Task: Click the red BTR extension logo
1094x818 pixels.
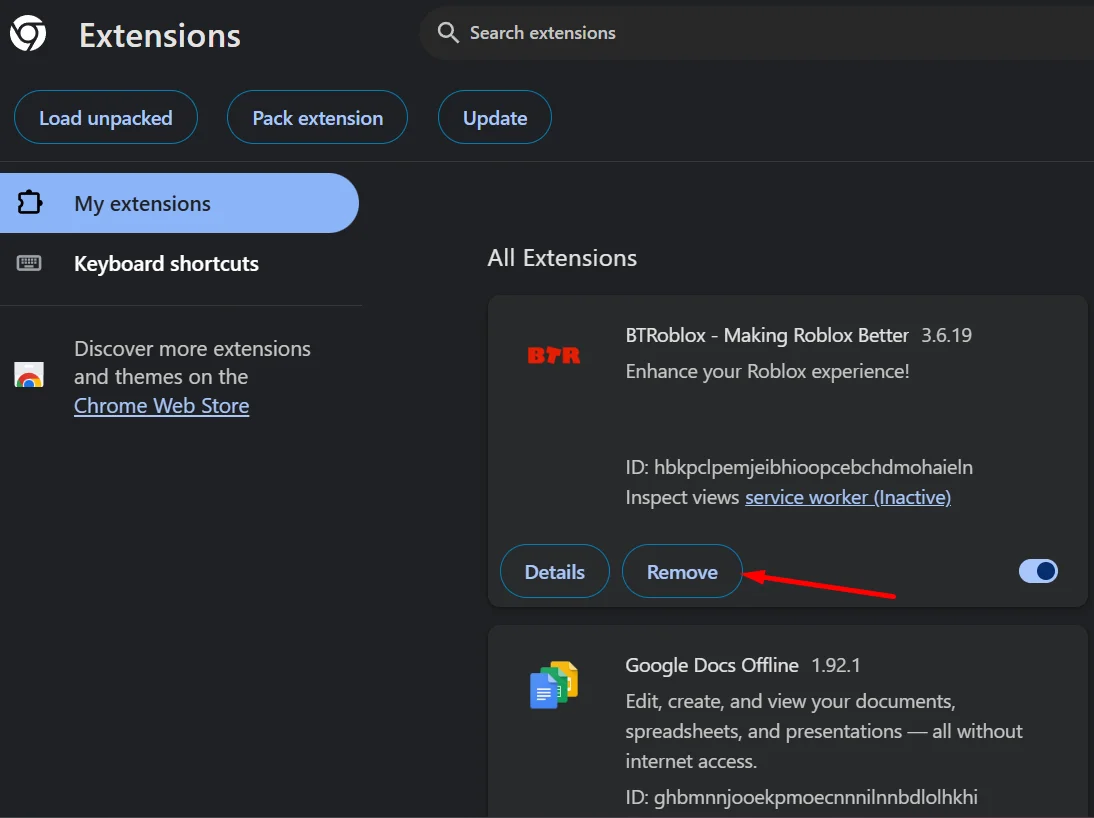Action: (x=553, y=355)
